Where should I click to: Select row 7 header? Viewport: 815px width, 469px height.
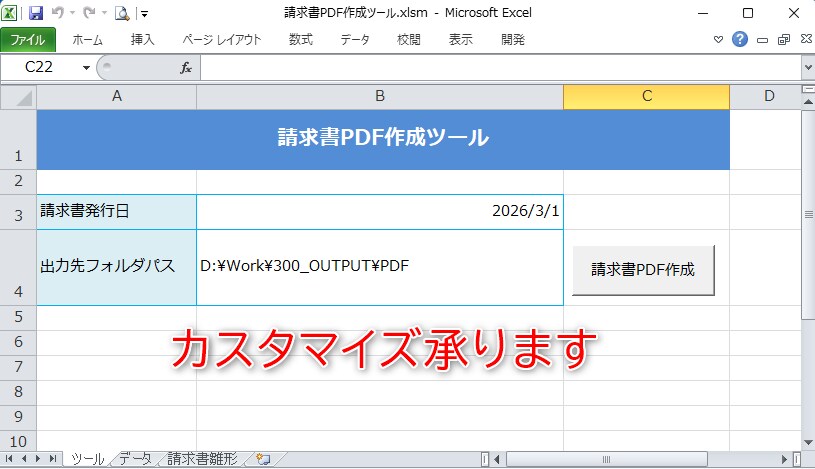[x=18, y=367]
